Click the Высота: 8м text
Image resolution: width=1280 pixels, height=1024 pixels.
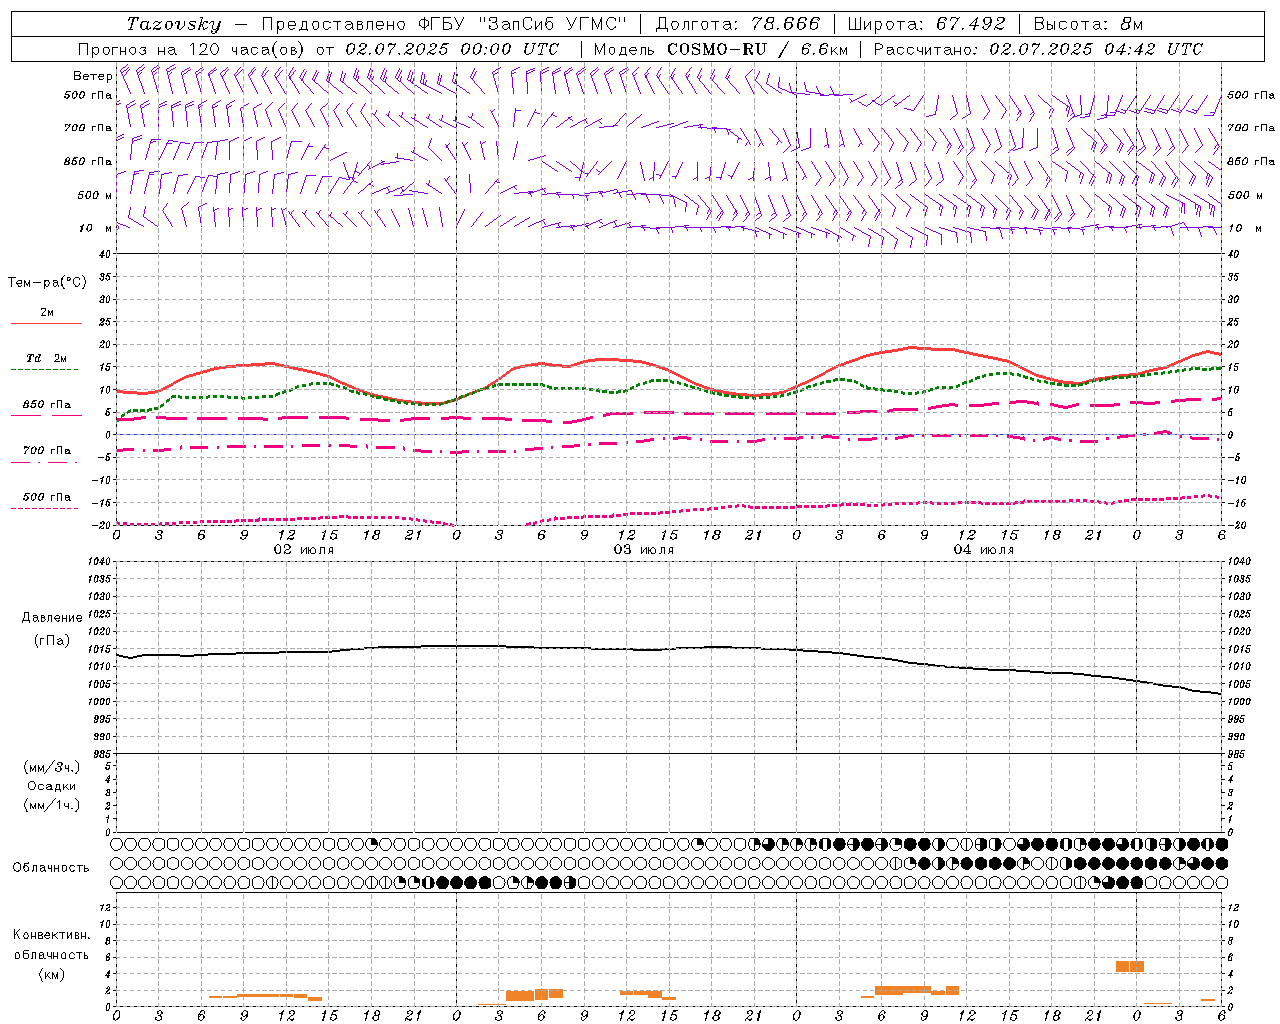[x=1089, y=24]
